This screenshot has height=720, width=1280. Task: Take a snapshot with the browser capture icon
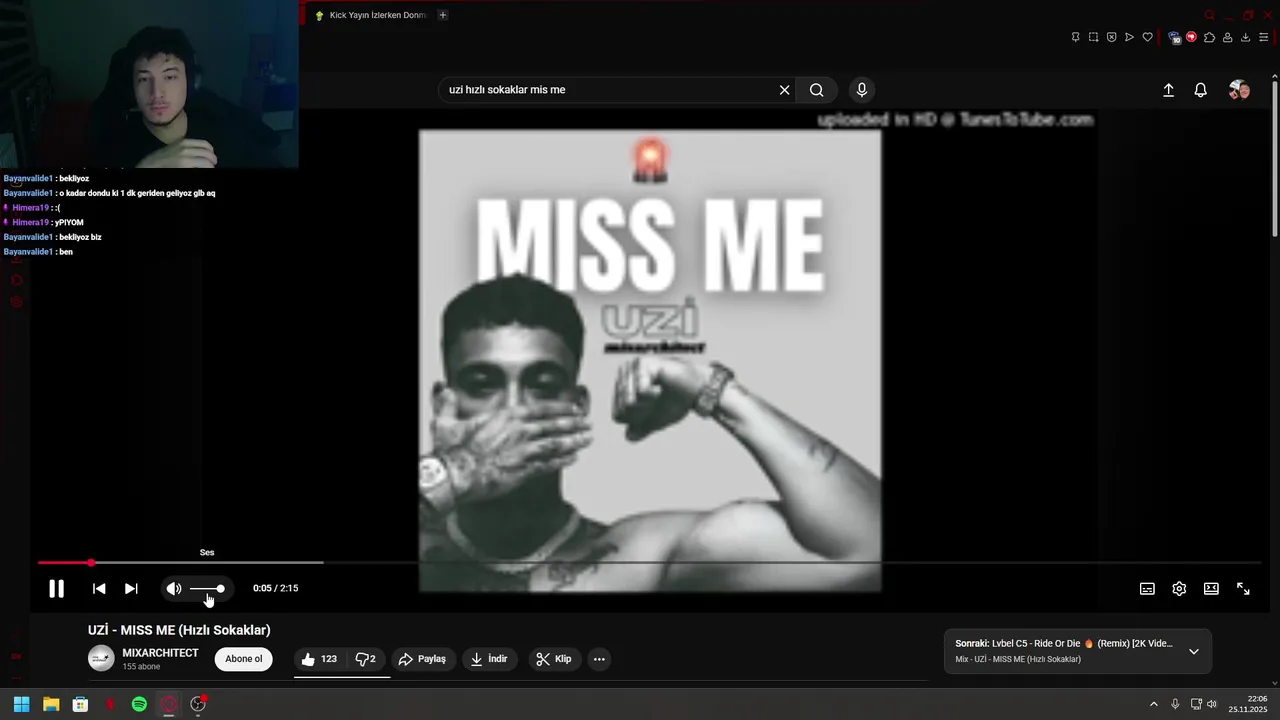tap(1093, 37)
